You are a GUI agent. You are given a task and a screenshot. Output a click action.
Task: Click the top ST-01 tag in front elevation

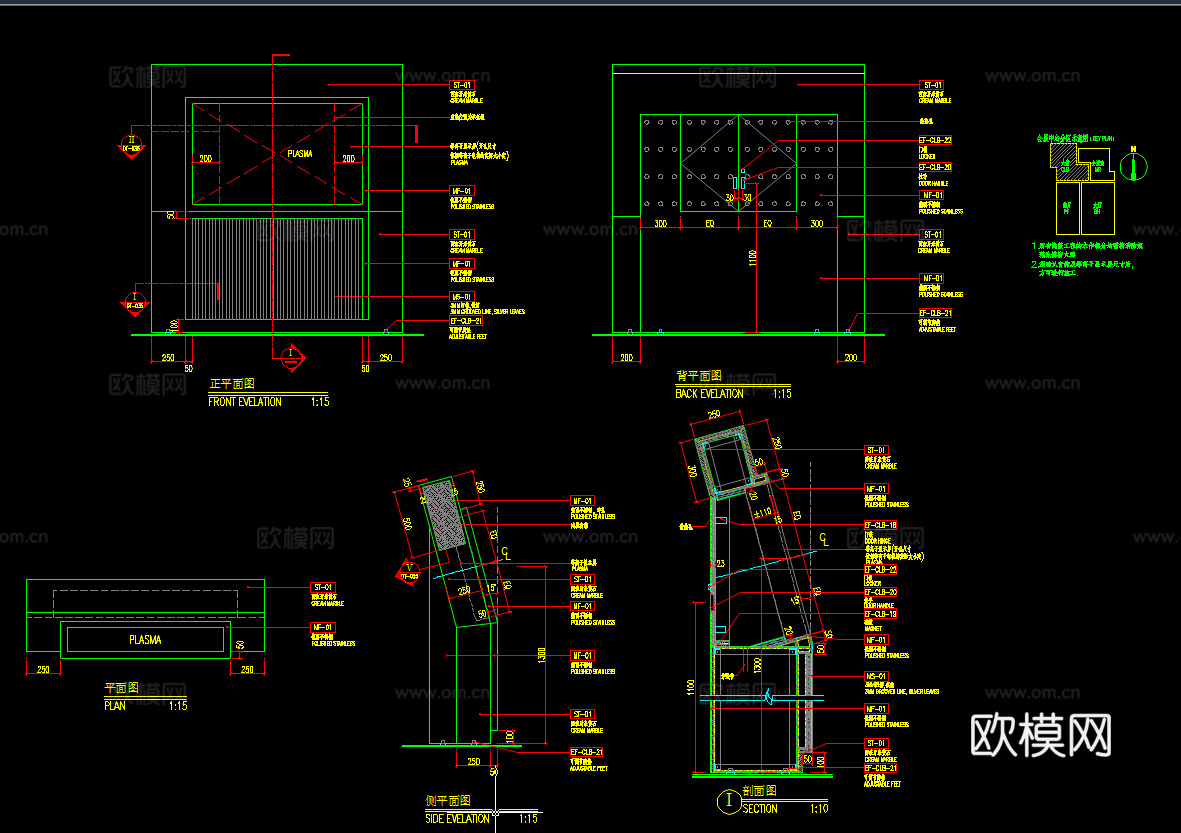pyautogui.click(x=462, y=85)
